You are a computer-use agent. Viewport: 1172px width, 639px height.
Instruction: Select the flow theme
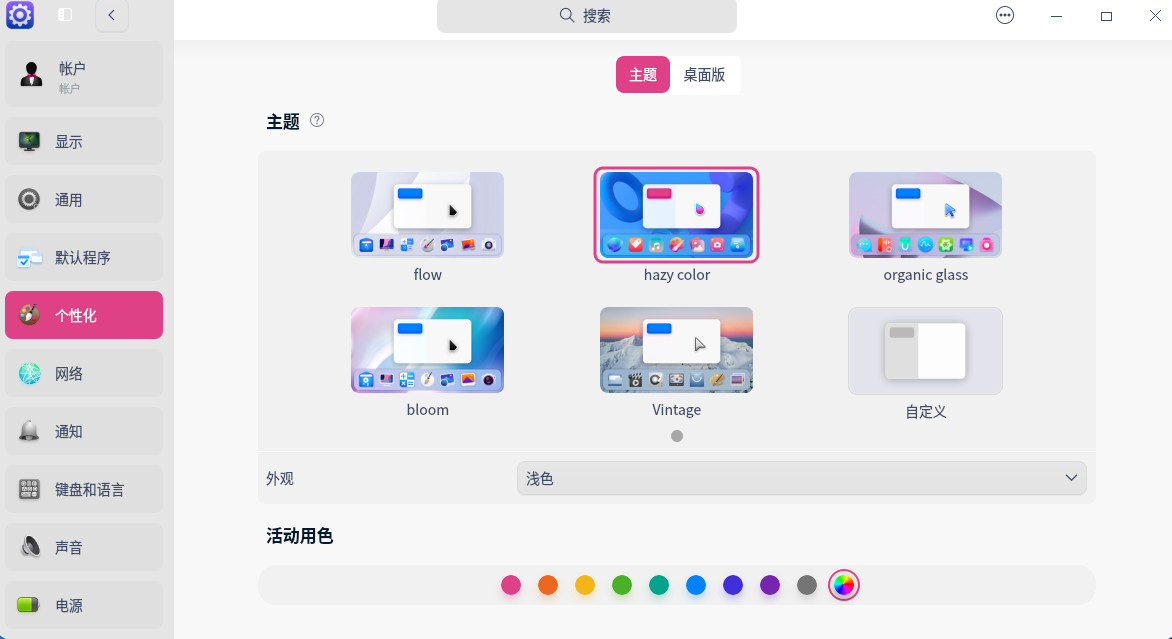[x=427, y=214]
